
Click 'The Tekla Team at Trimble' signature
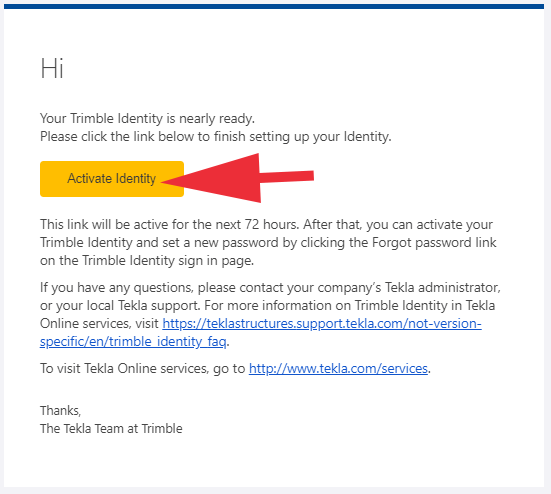pyautogui.click(x=111, y=429)
